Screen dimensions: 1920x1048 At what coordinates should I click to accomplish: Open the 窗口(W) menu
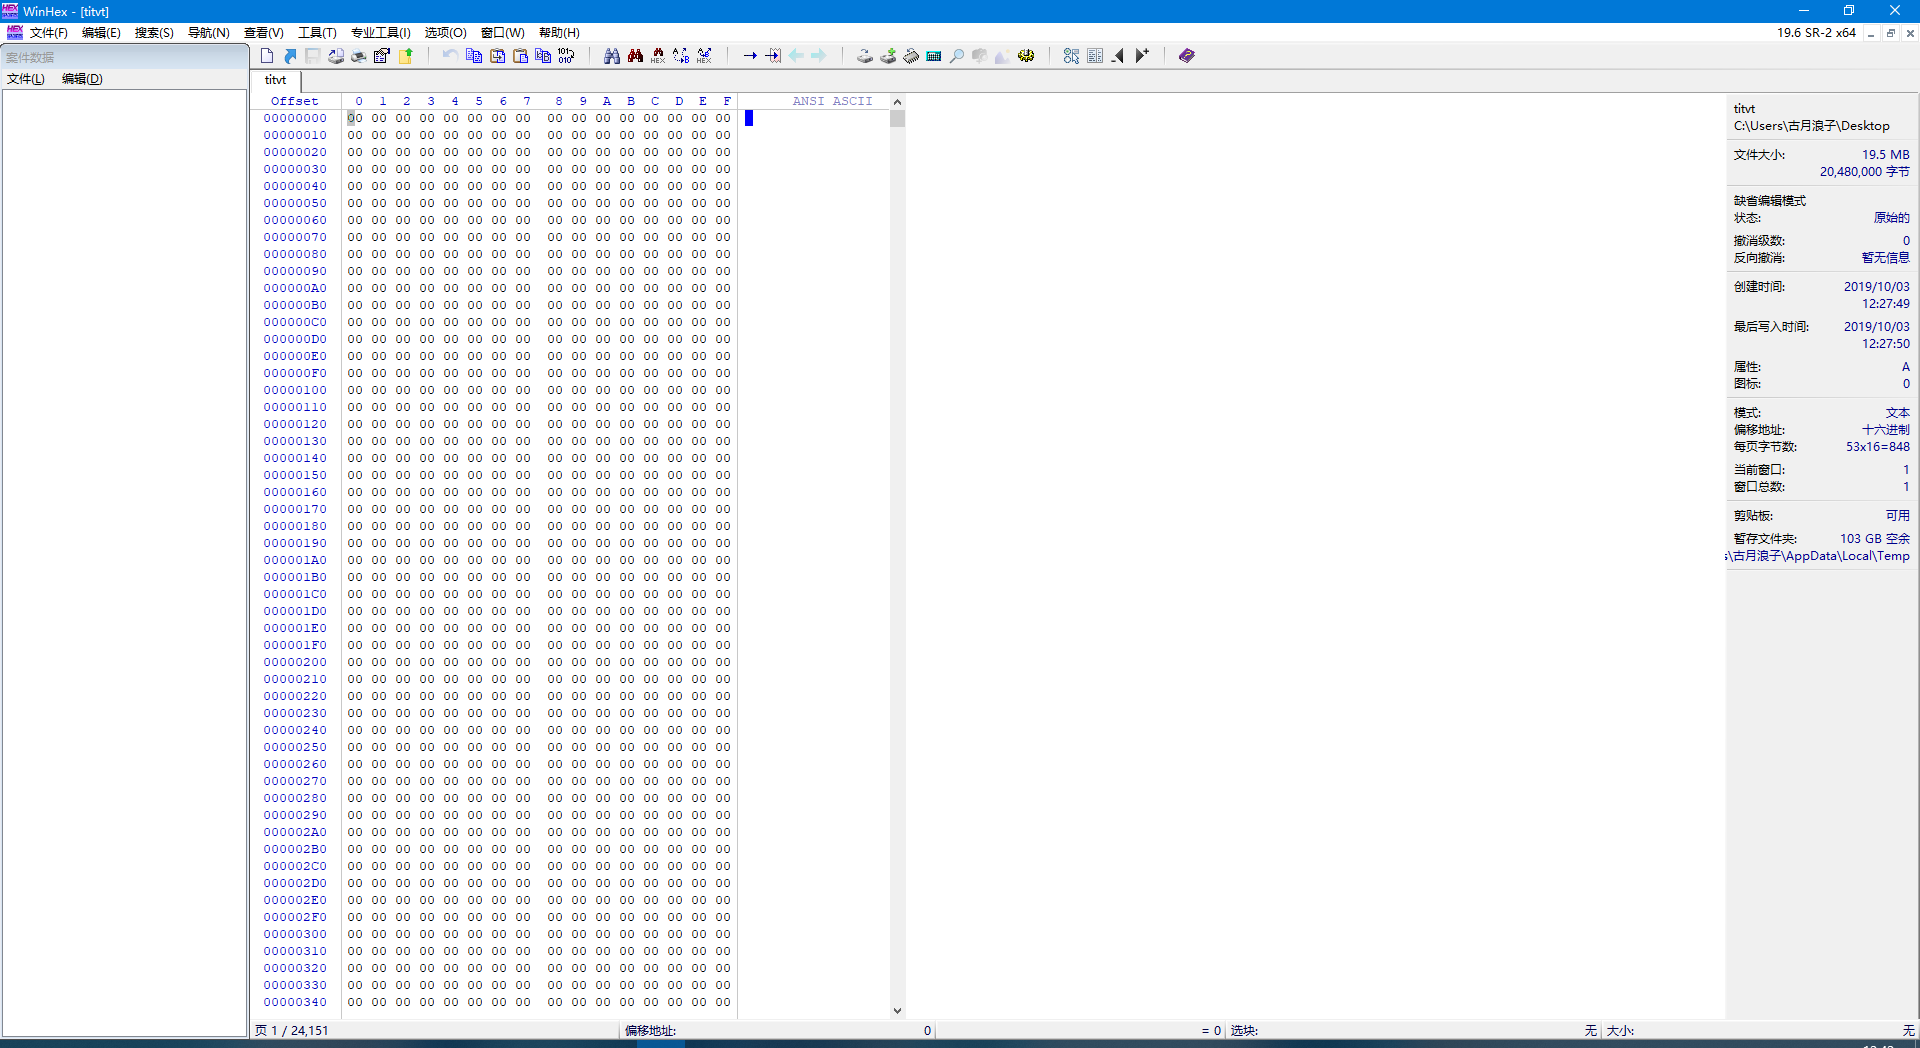502,33
